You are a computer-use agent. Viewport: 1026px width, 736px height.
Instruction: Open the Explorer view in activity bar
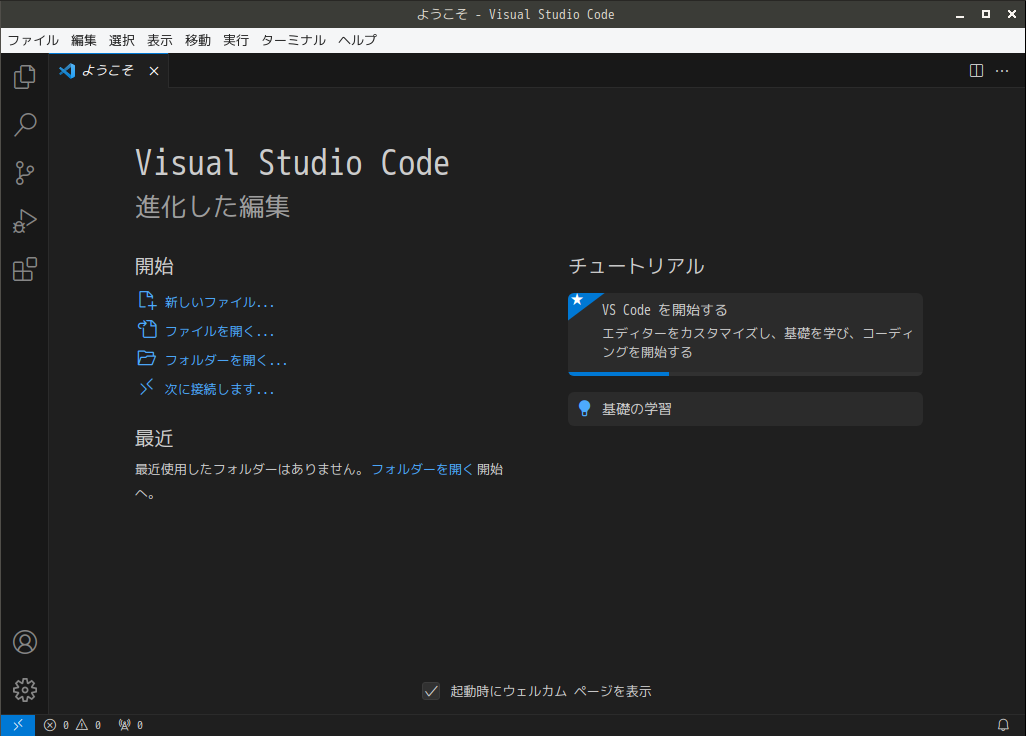pyautogui.click(x=24, y=77)
